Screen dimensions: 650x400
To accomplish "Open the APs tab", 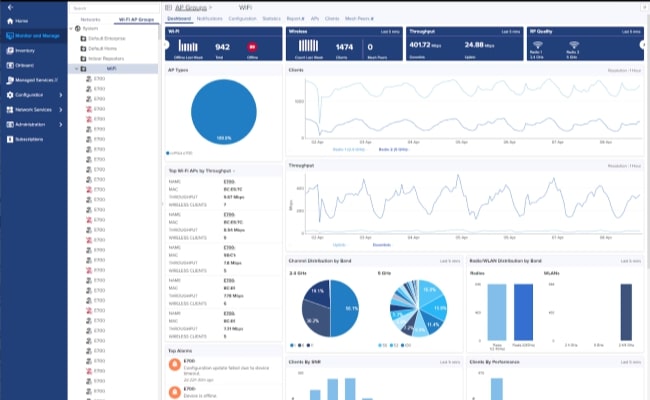I will coord(315,19).
